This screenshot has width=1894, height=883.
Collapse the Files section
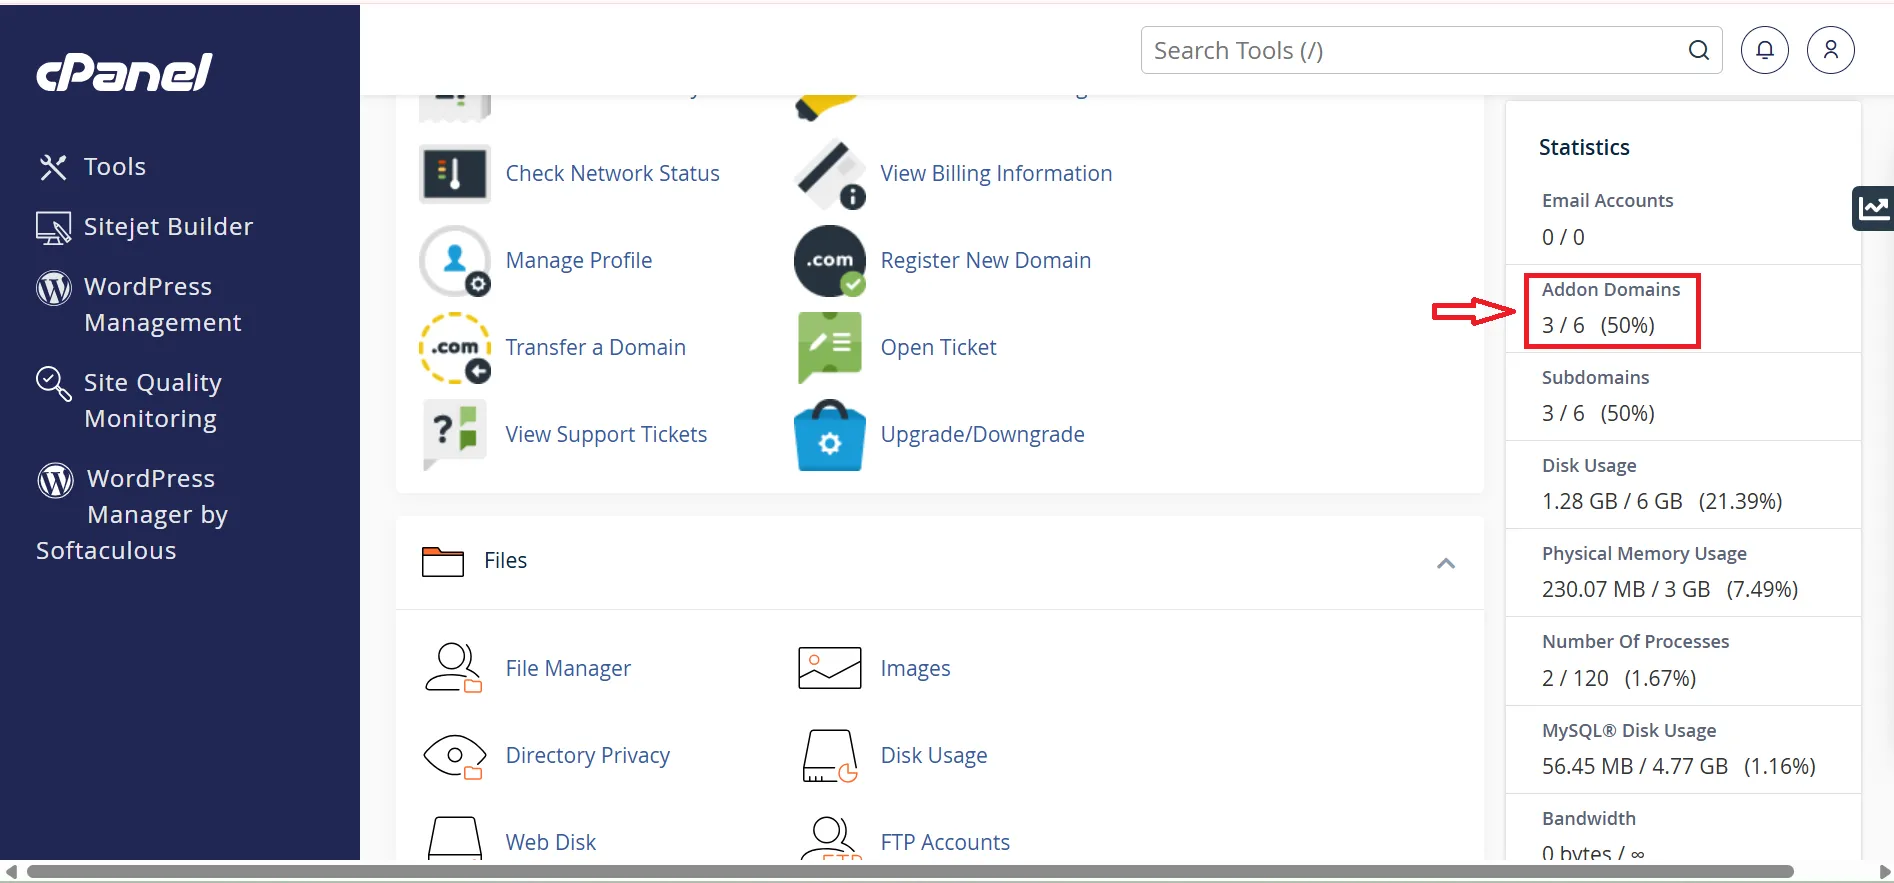[1445, 563]
